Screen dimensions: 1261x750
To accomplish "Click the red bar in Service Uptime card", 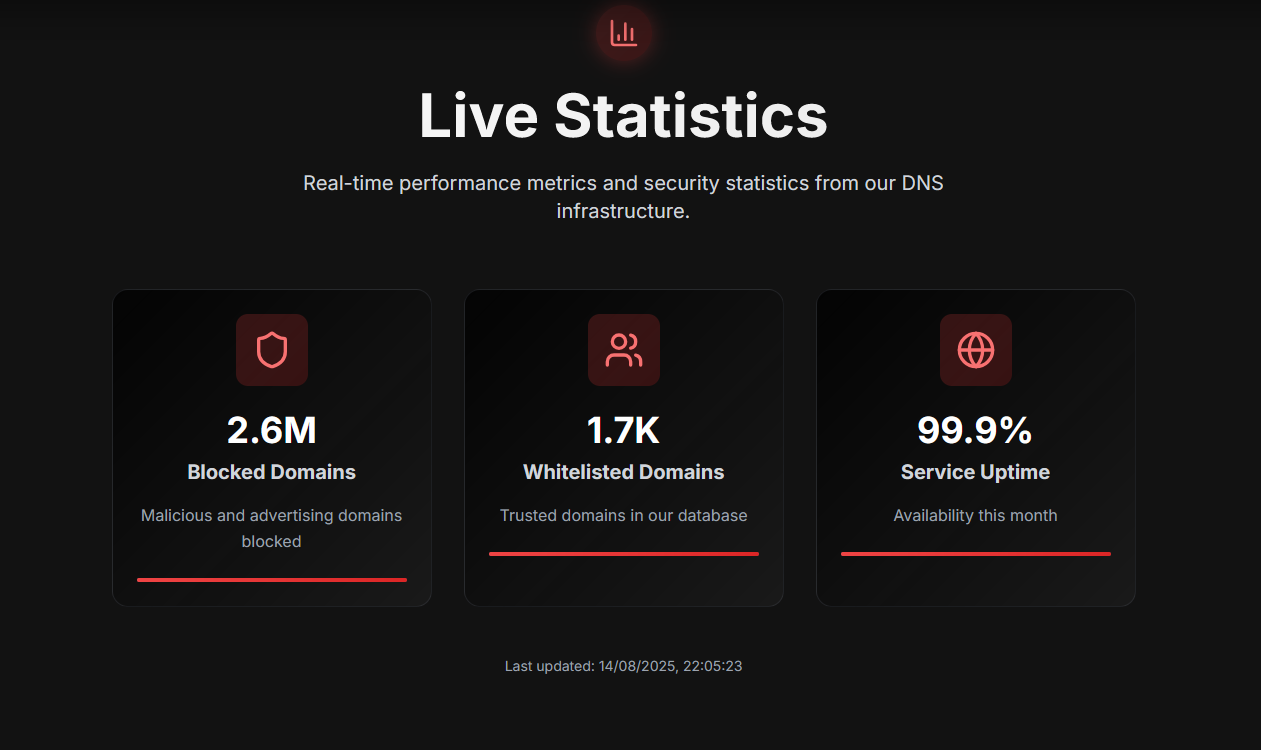I will coord(976,553).
